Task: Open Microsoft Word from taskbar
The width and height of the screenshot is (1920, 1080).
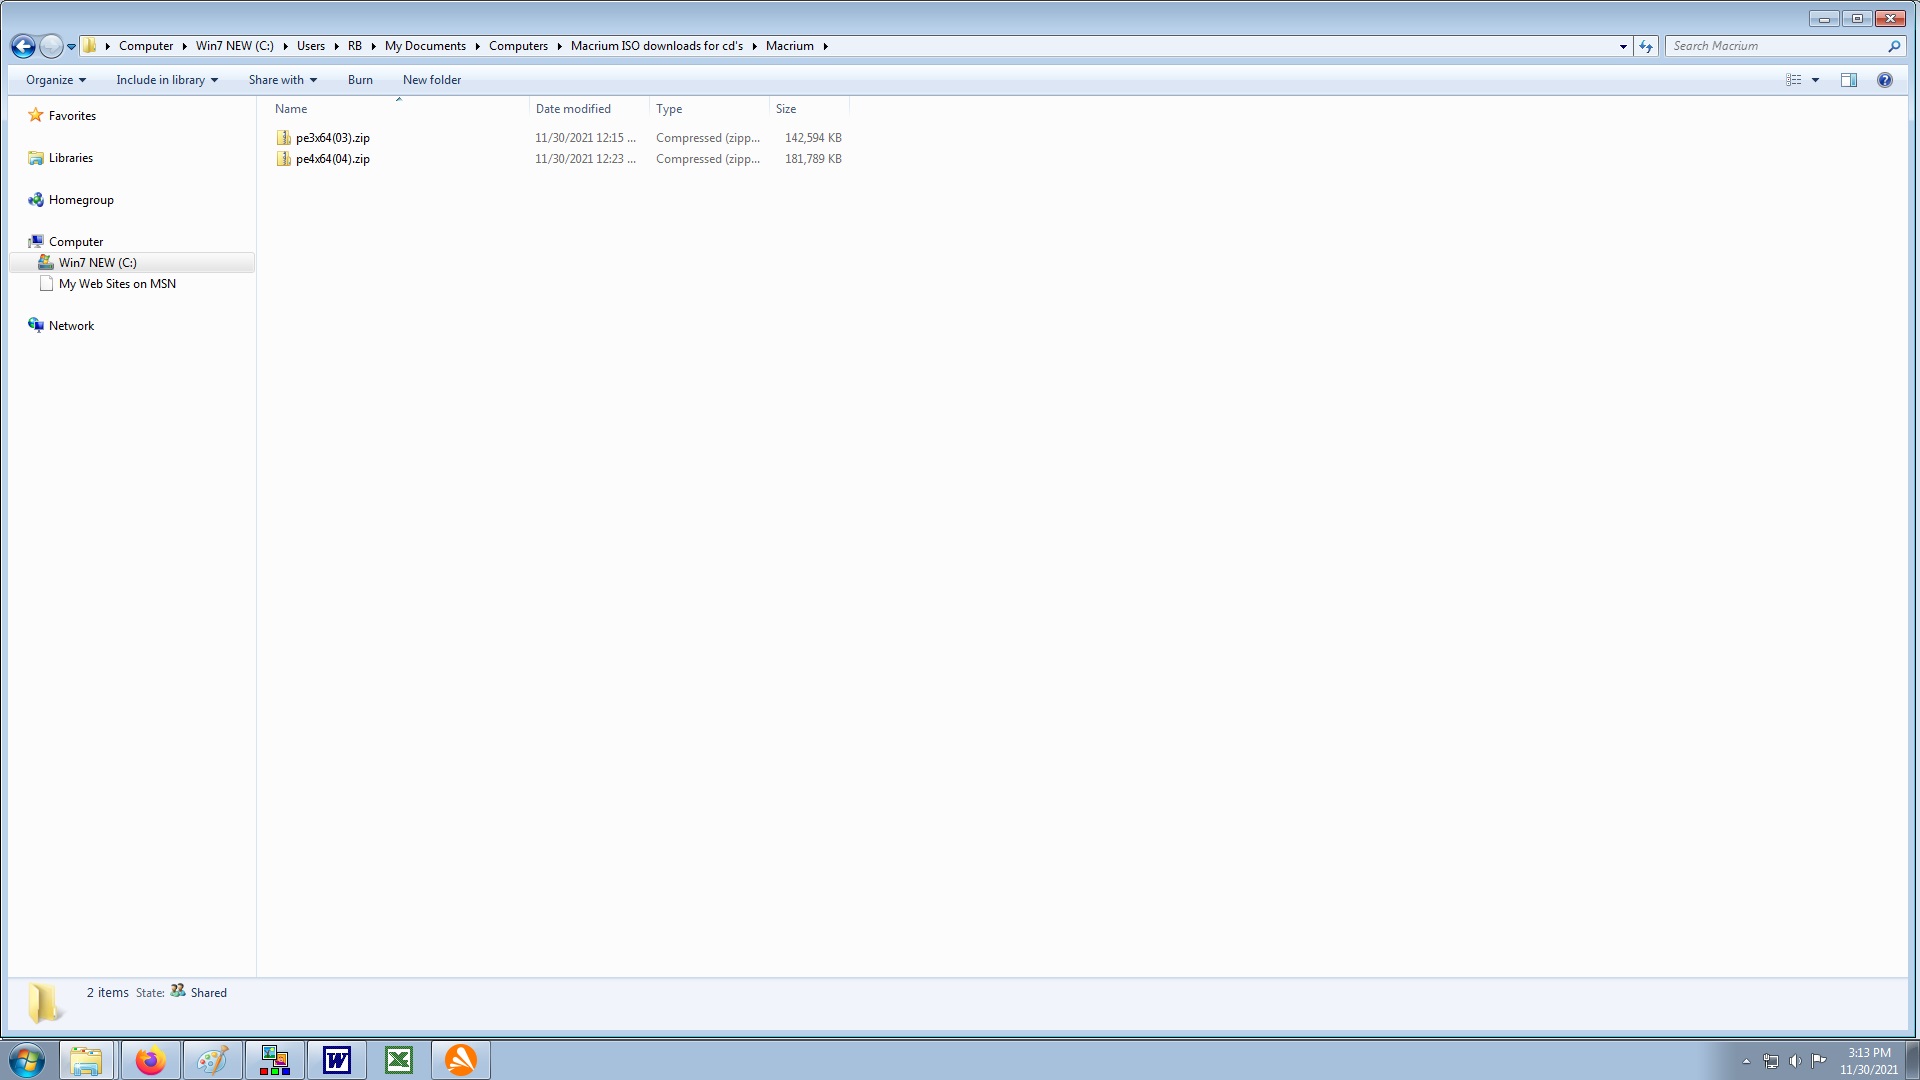Action: 337,1060
